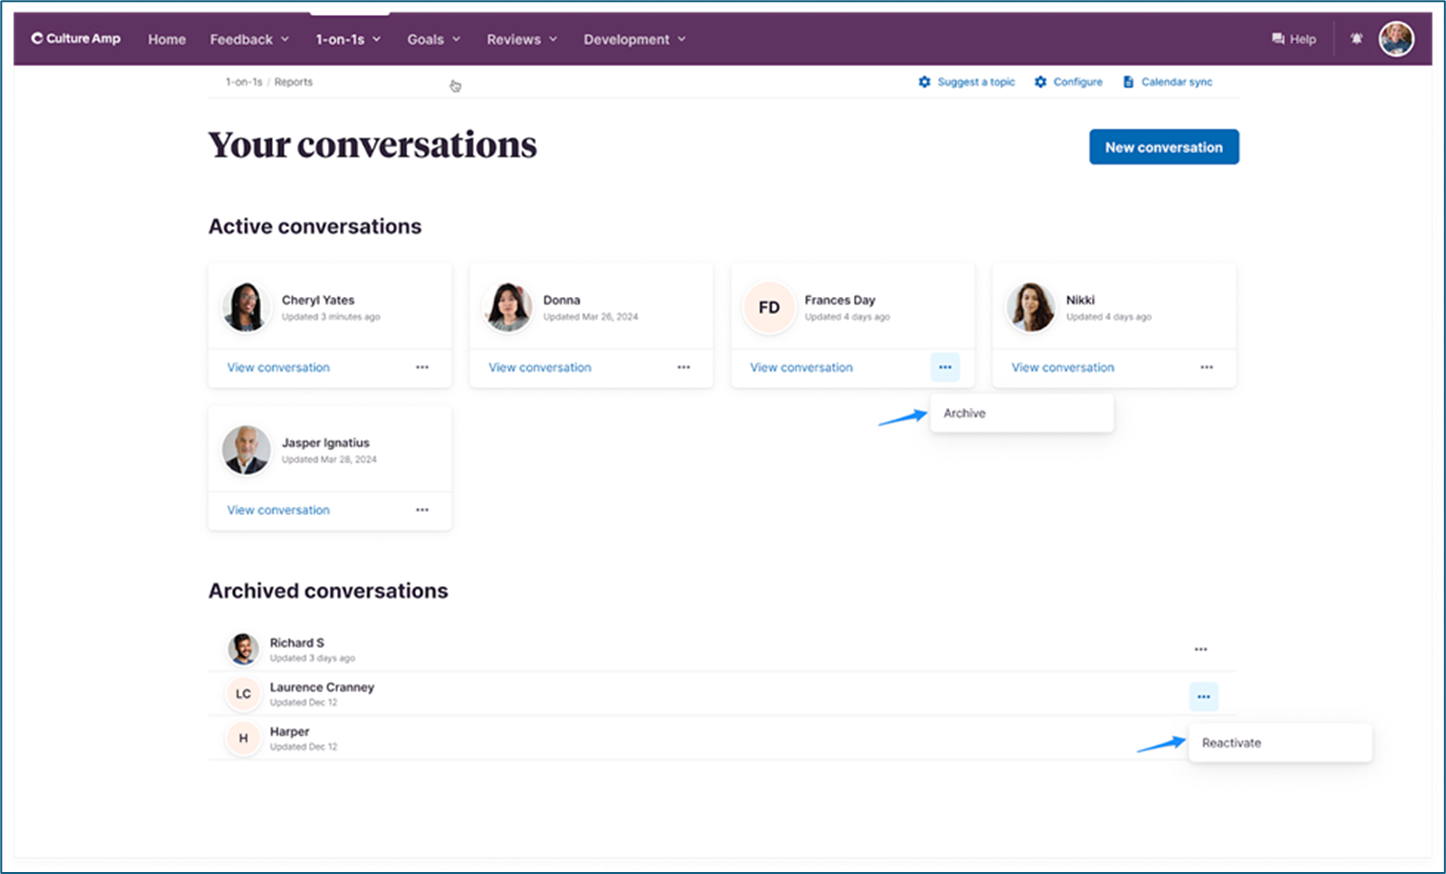Choose Reactivate from the popup menu

[1231, 743]
